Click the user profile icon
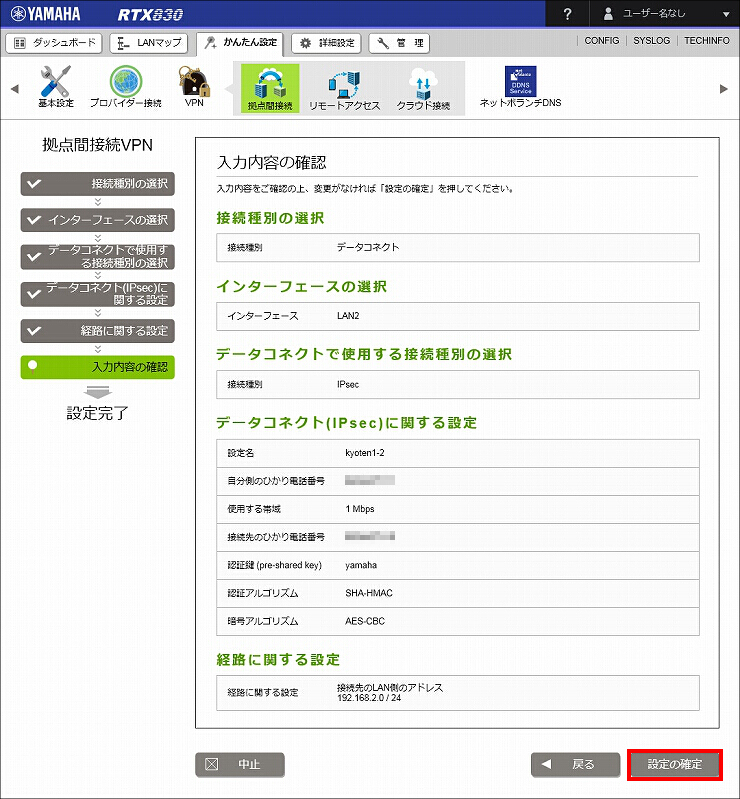Image resolution: width=740 pixels, height=799 pixels. click(608, 14)
